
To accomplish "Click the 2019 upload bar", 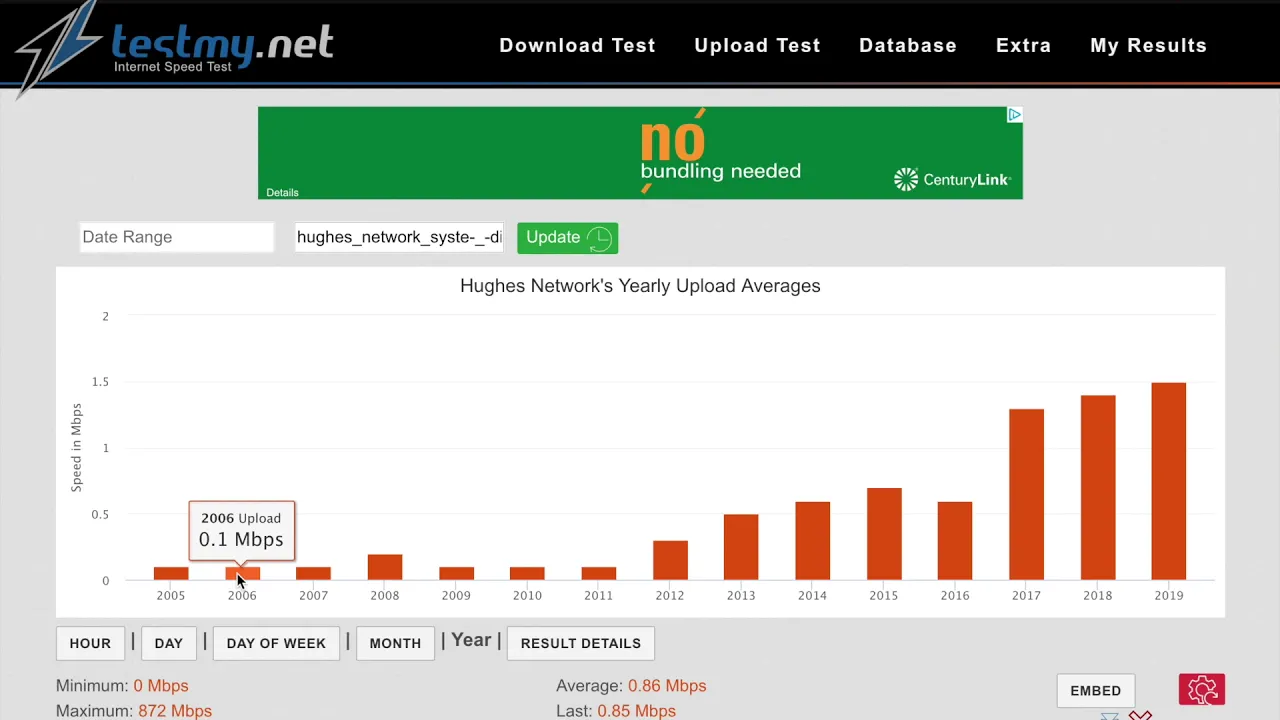I will click(1169, 481).
